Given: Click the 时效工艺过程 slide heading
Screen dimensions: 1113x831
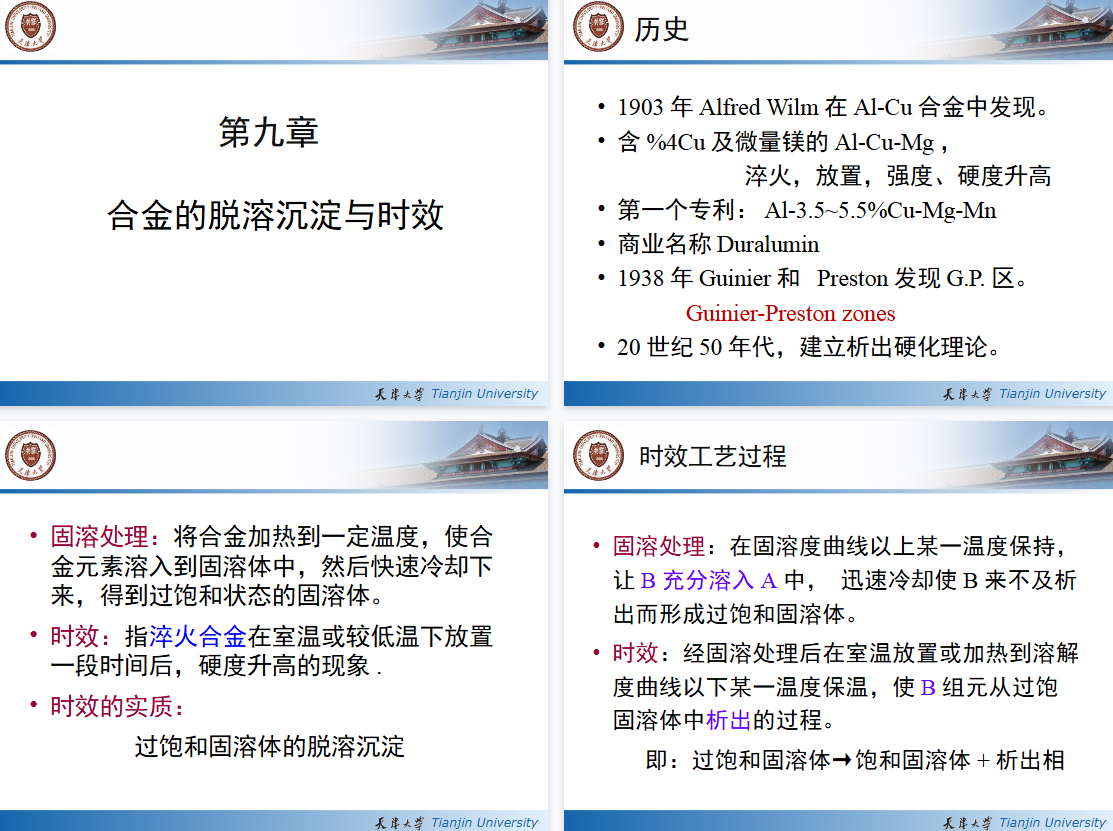Looking at the screenshot, I should pyautogui.click(x=713, y=456).
